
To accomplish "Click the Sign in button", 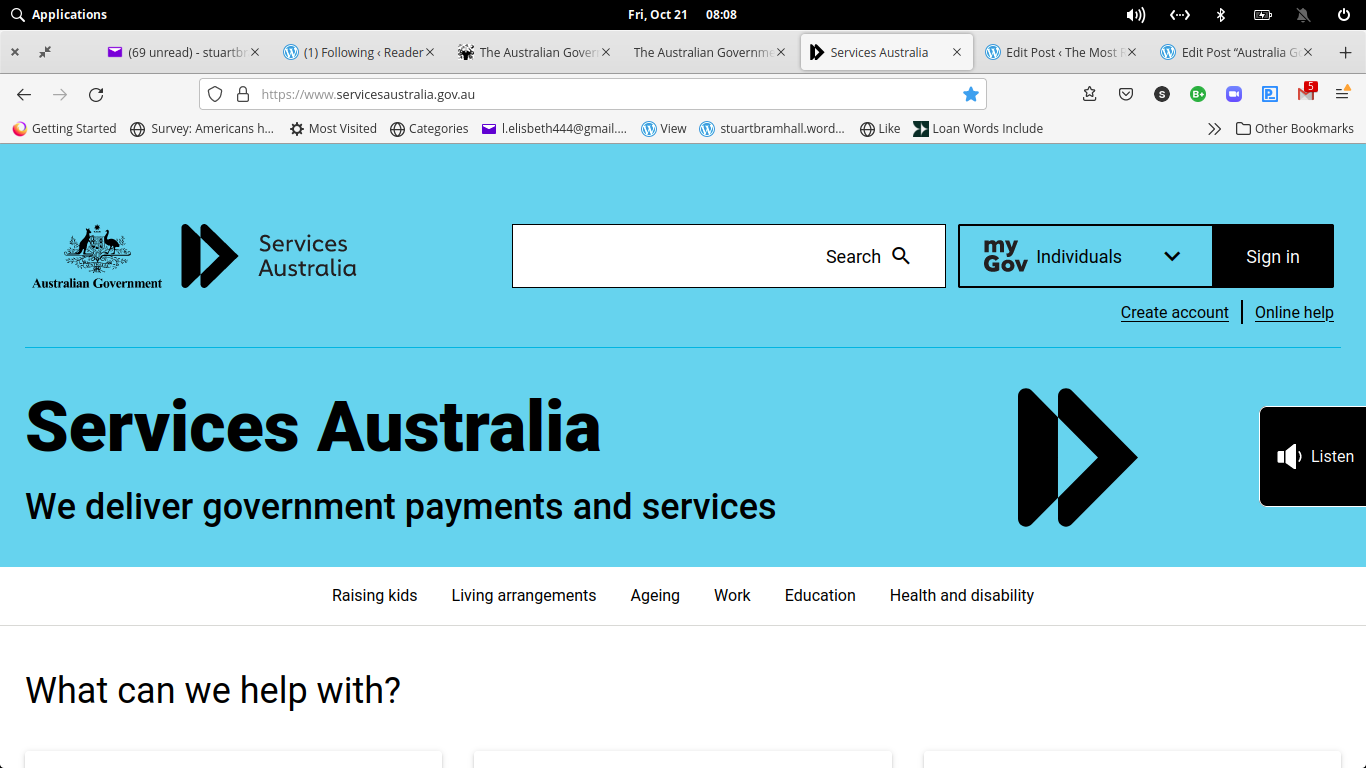I will [1272, 256].
